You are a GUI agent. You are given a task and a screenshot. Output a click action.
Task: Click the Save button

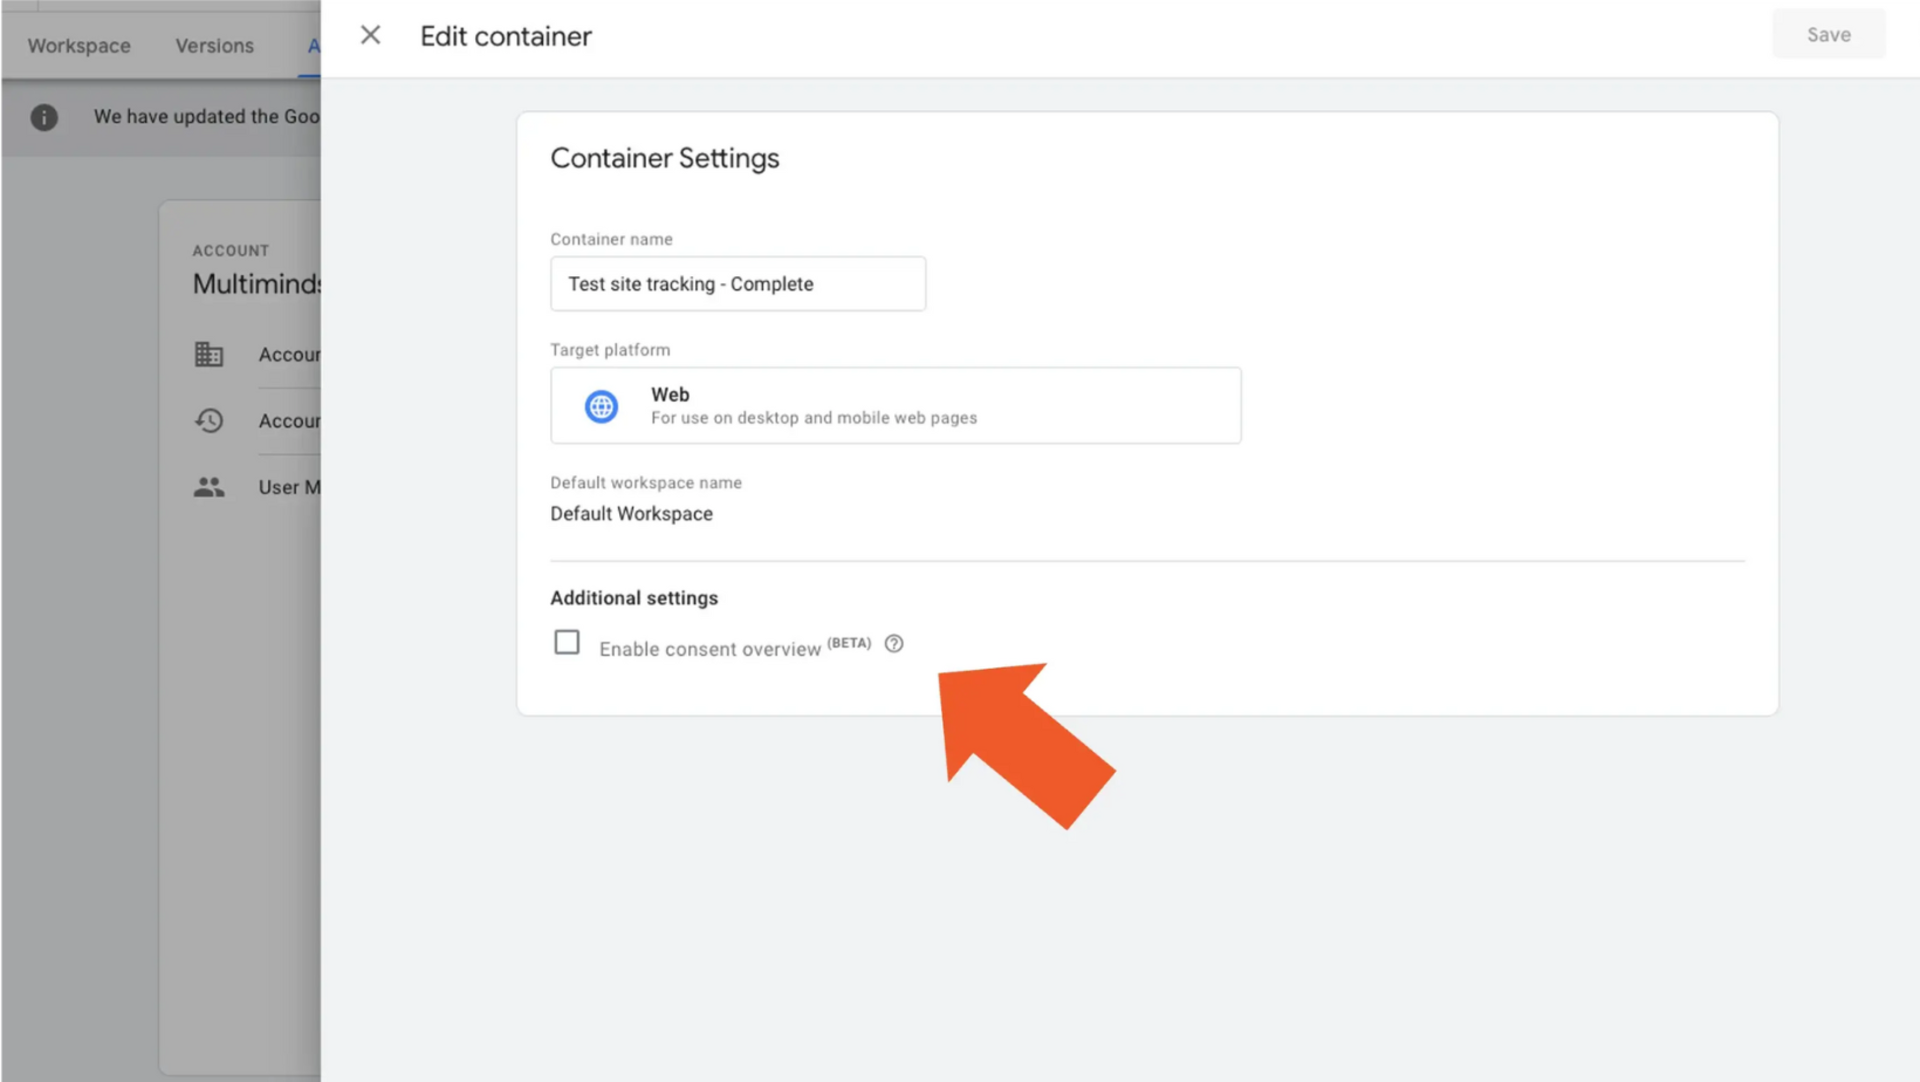pyautogui.click(x=1828, y=34)
